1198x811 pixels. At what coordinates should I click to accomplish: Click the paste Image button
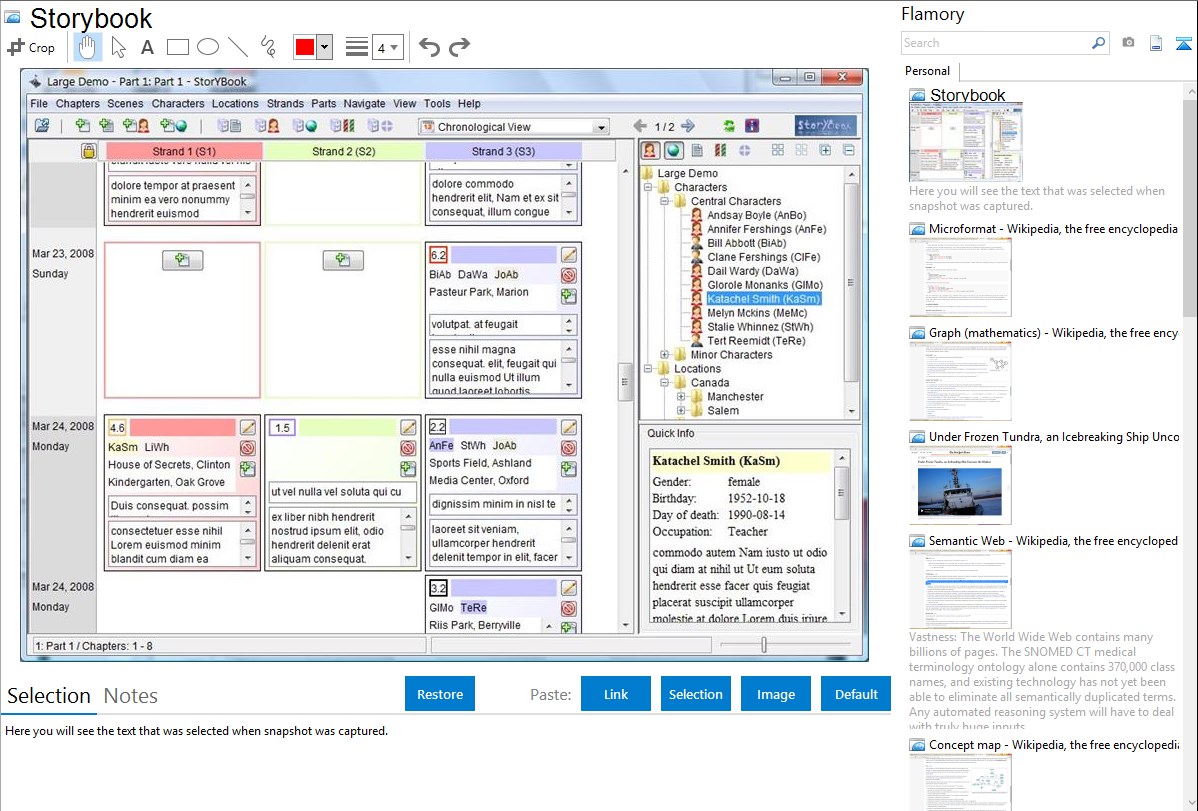pos(776,694)
